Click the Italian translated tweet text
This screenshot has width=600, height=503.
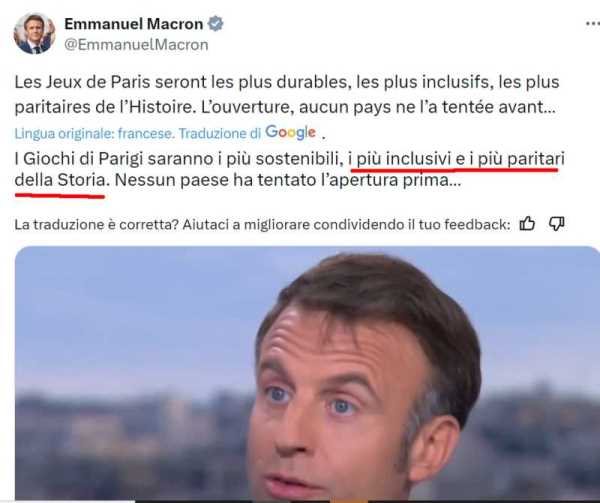[x=290, y=169]
